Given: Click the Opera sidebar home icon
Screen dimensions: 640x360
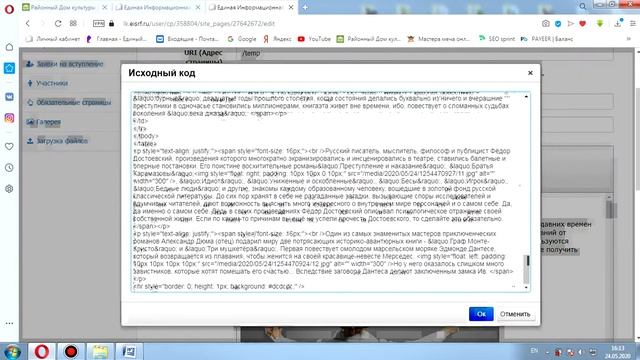Looking at the screenshot, I should [9, 47].
